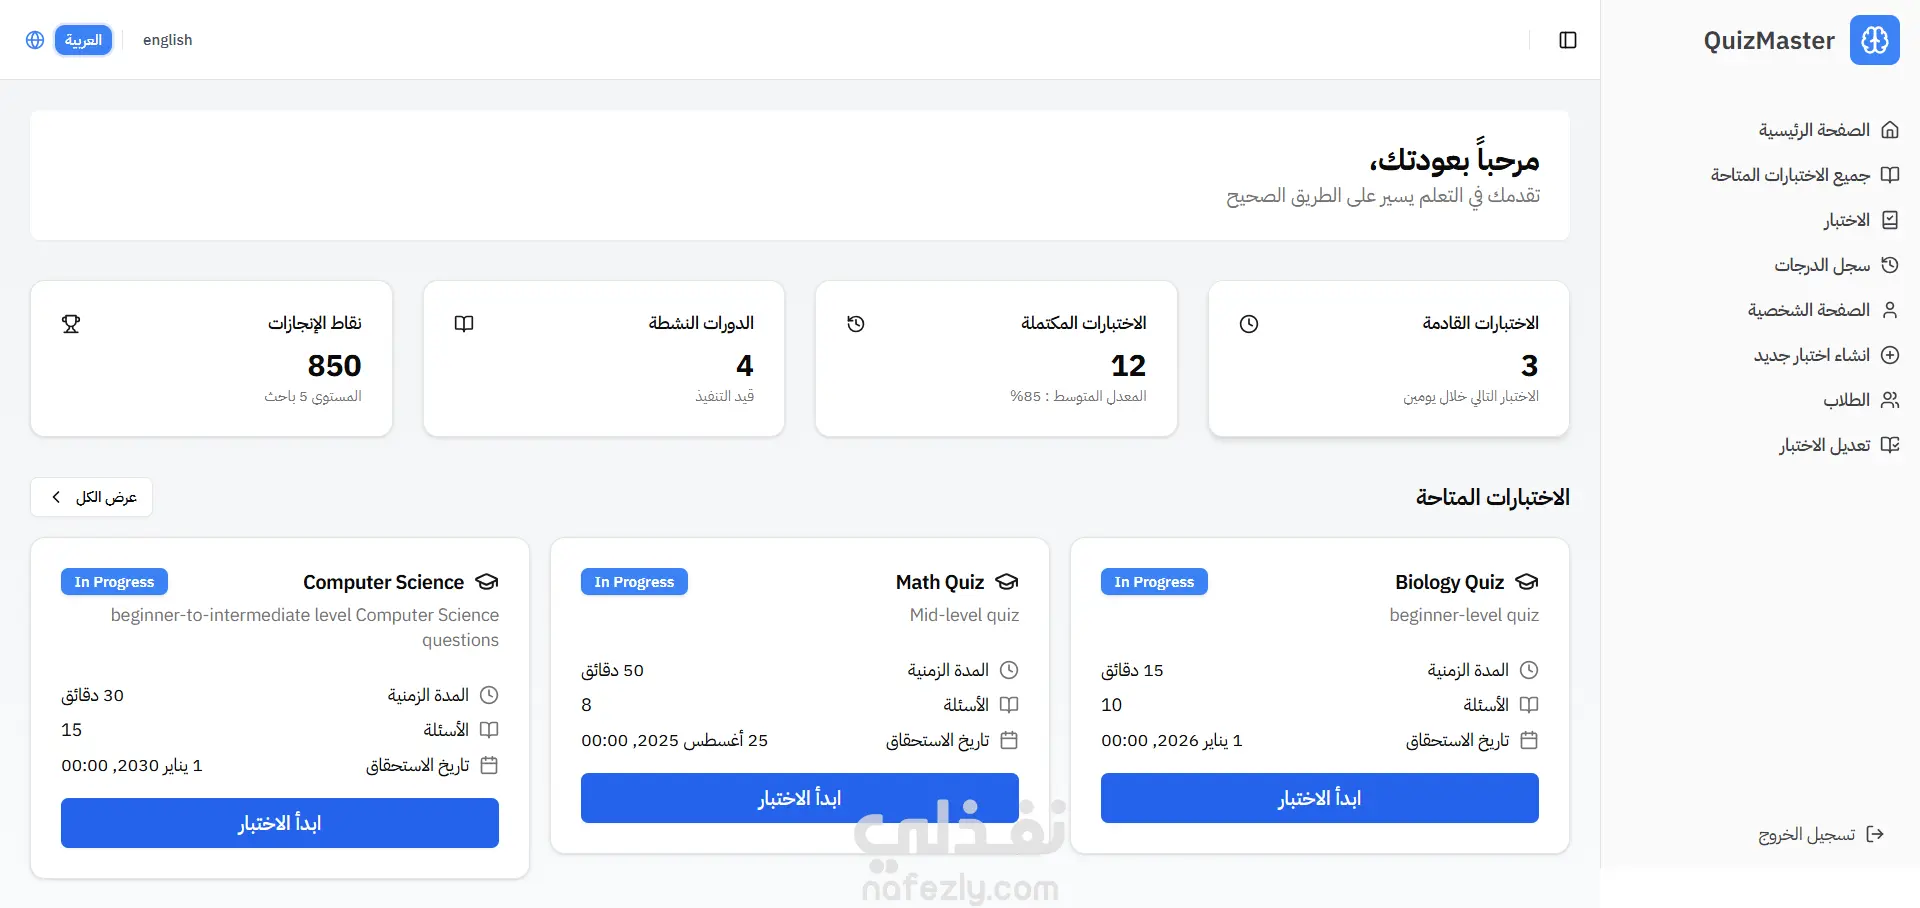The image size is (1920, 908).
Task: Start the Biology Quiz with ابدأ الاختبار
Action: 1319,798
